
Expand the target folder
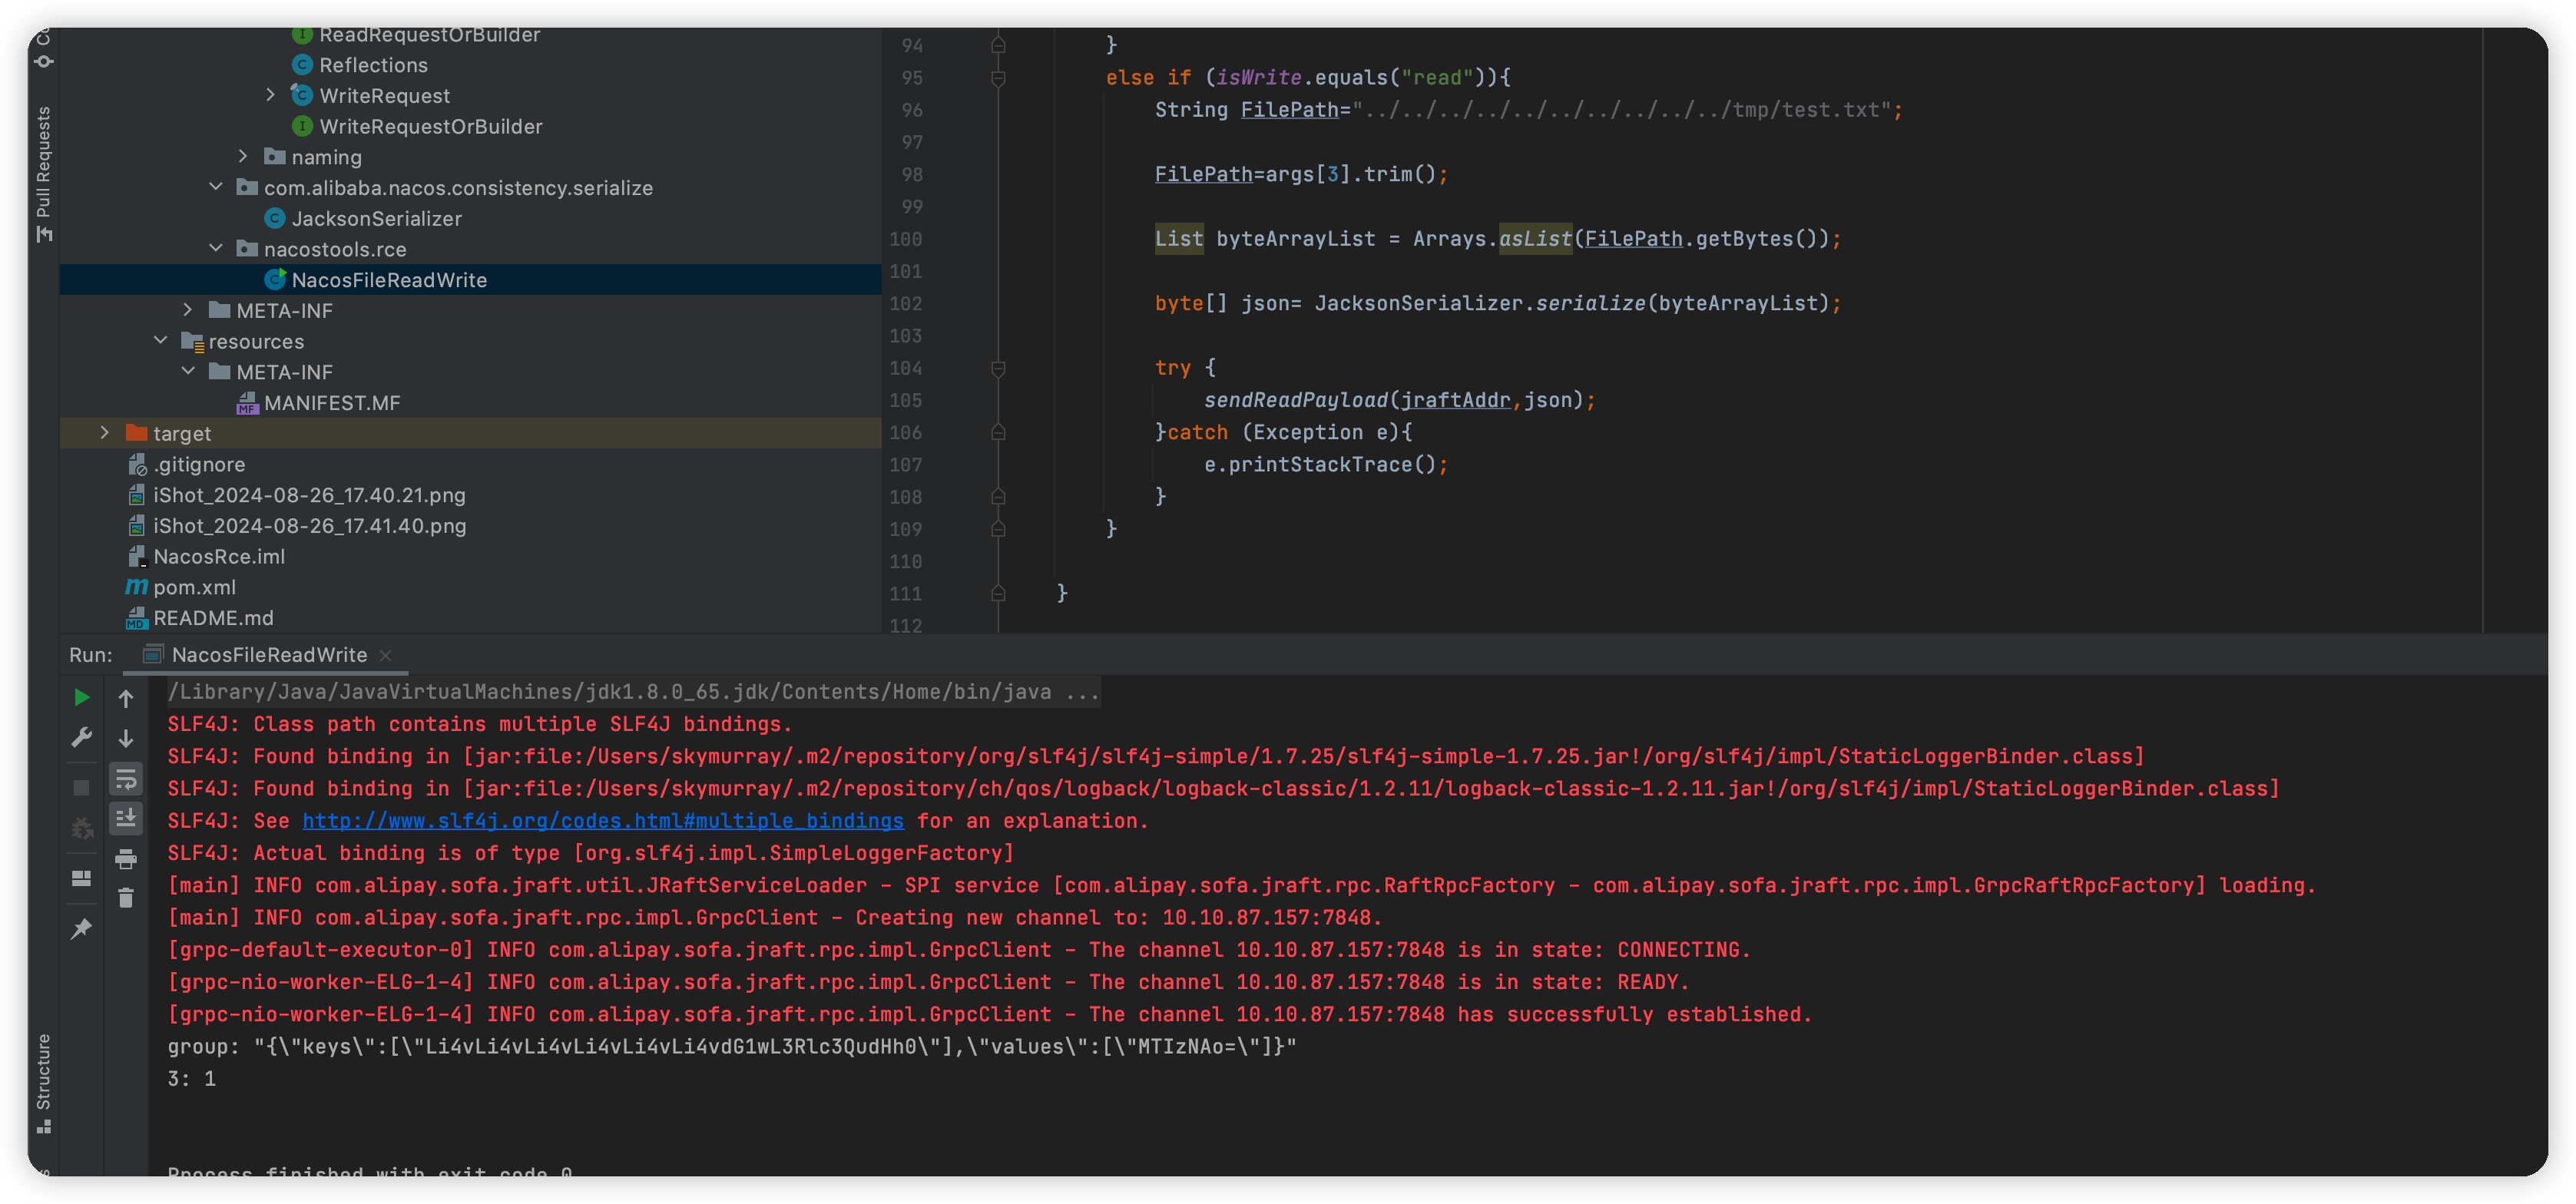coord(104,433)
